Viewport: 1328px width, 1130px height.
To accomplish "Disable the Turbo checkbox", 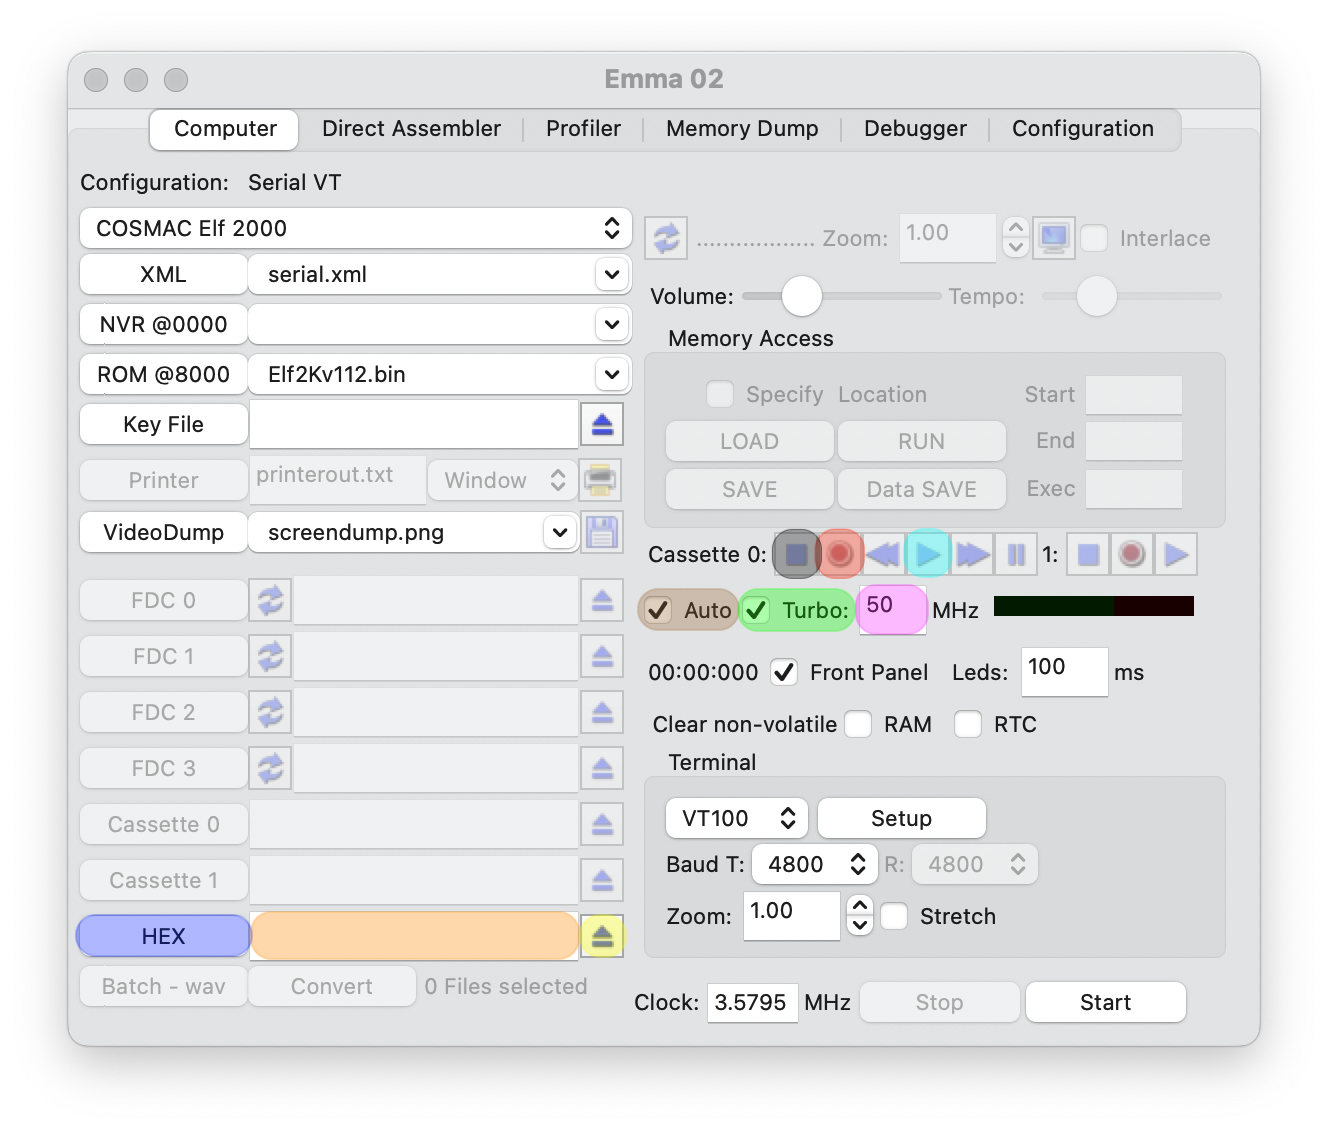I will [757, 610].
